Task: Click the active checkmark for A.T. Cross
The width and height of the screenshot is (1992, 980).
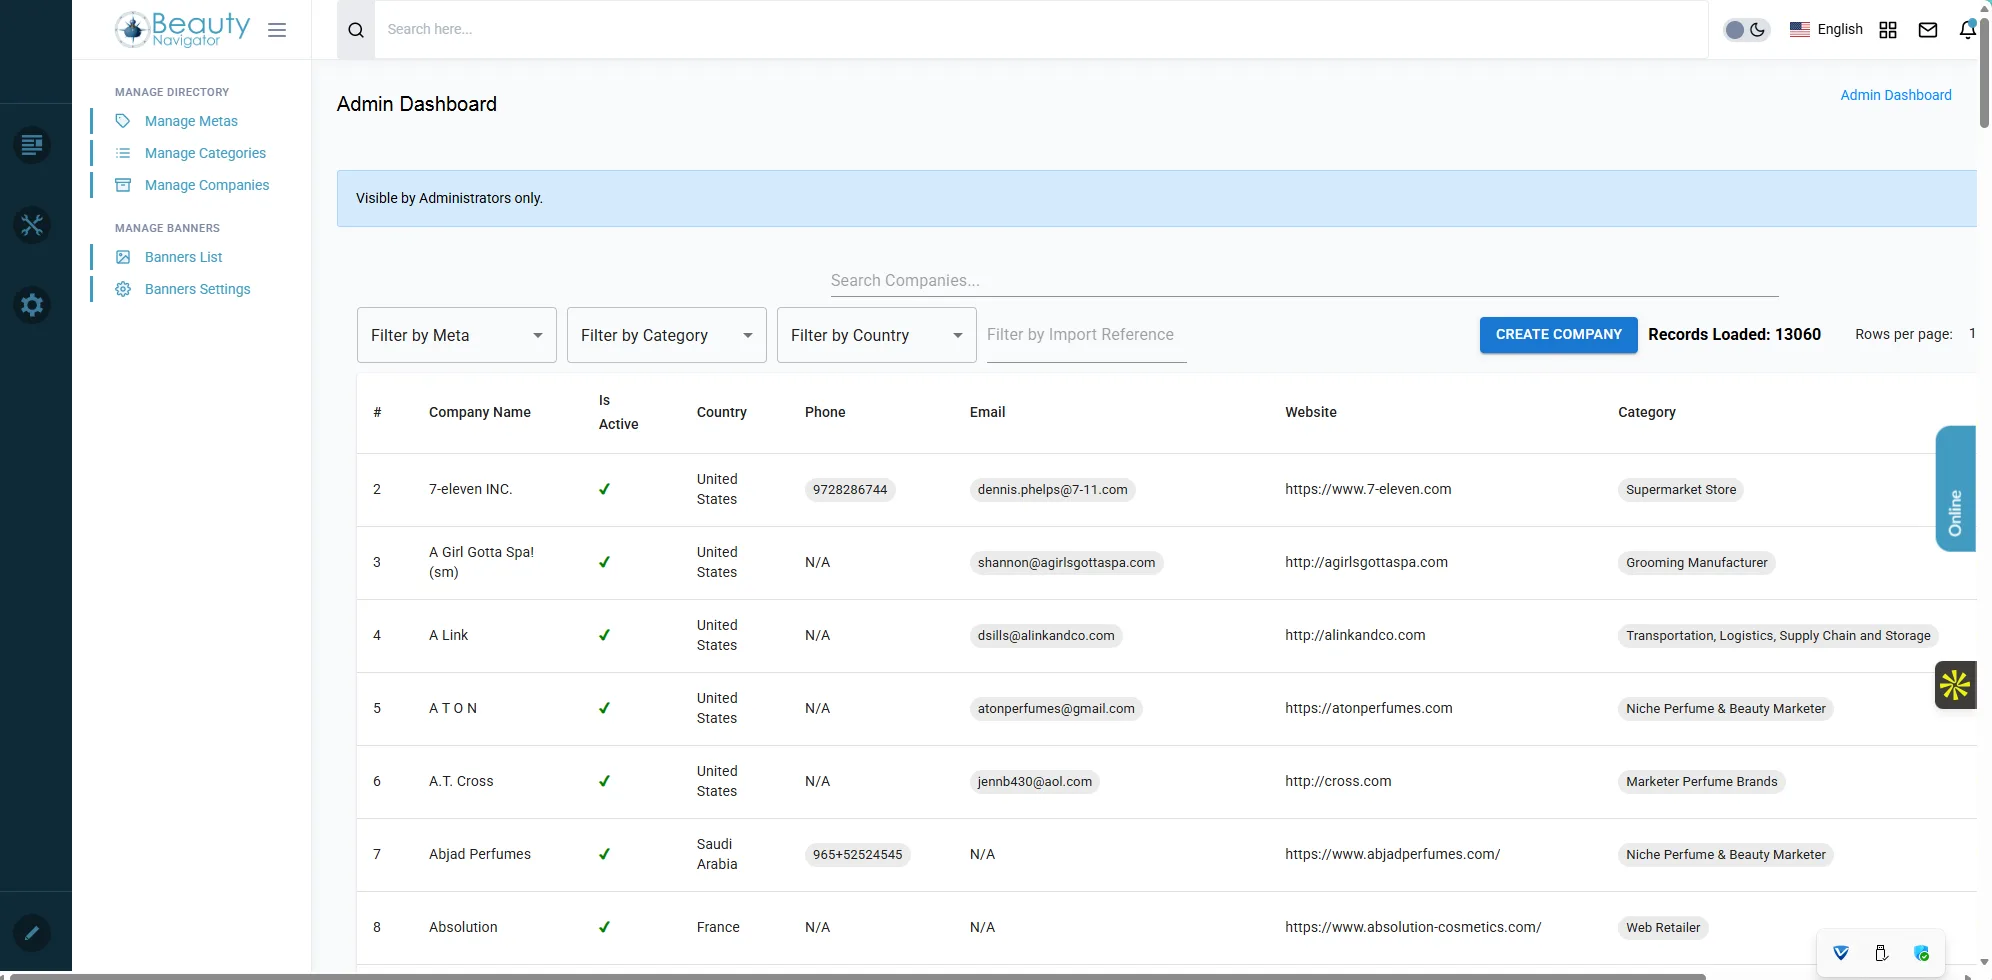Action: 604,781
